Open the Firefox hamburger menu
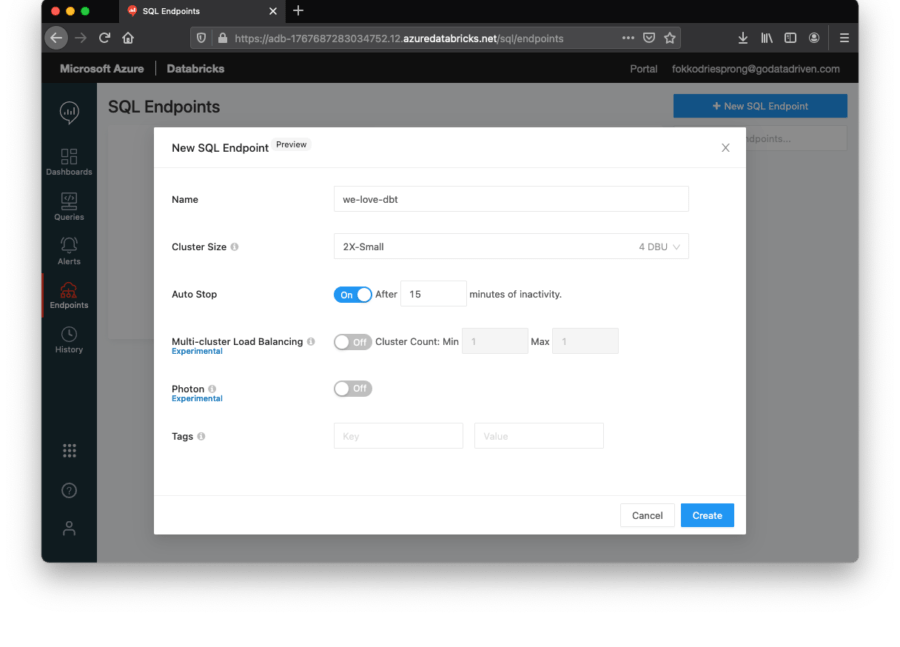 click(844, 38)
